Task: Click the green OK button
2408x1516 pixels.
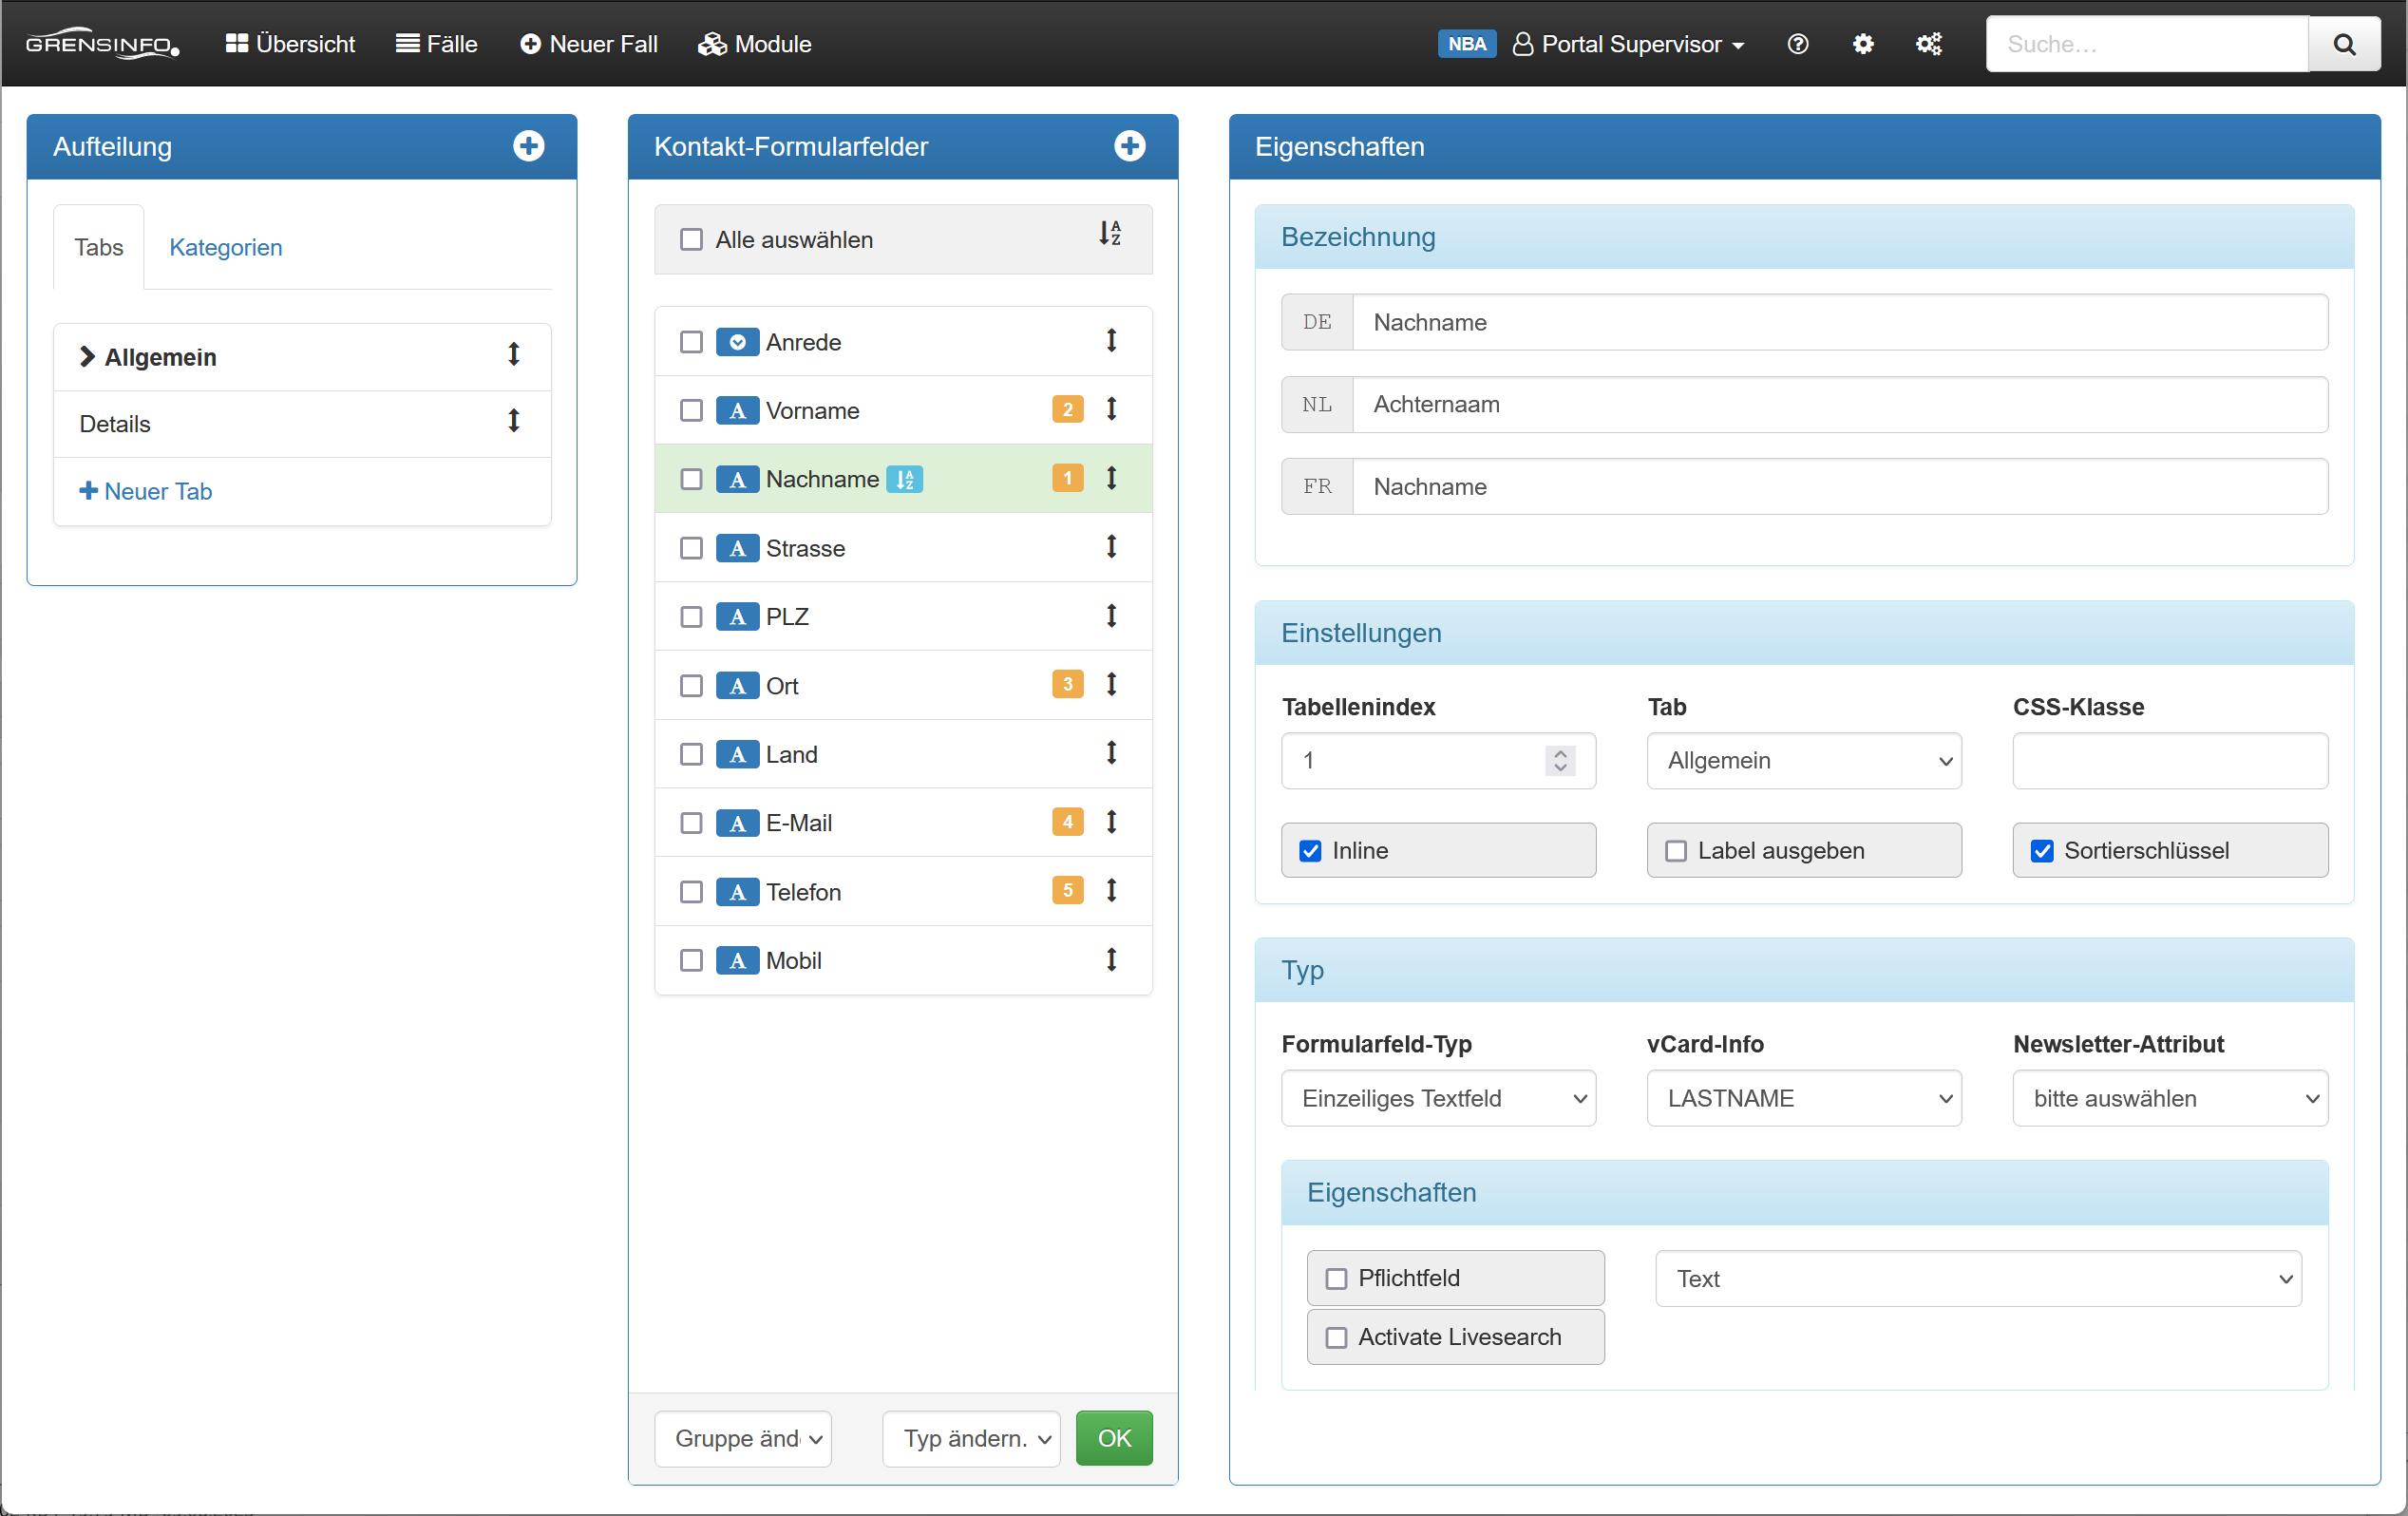Action: click(x=1113, y=1438)
